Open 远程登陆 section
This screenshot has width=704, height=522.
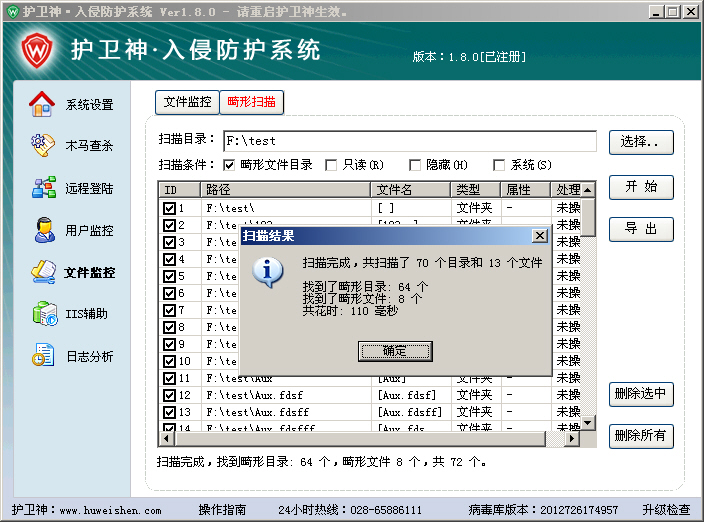[89, 188]
